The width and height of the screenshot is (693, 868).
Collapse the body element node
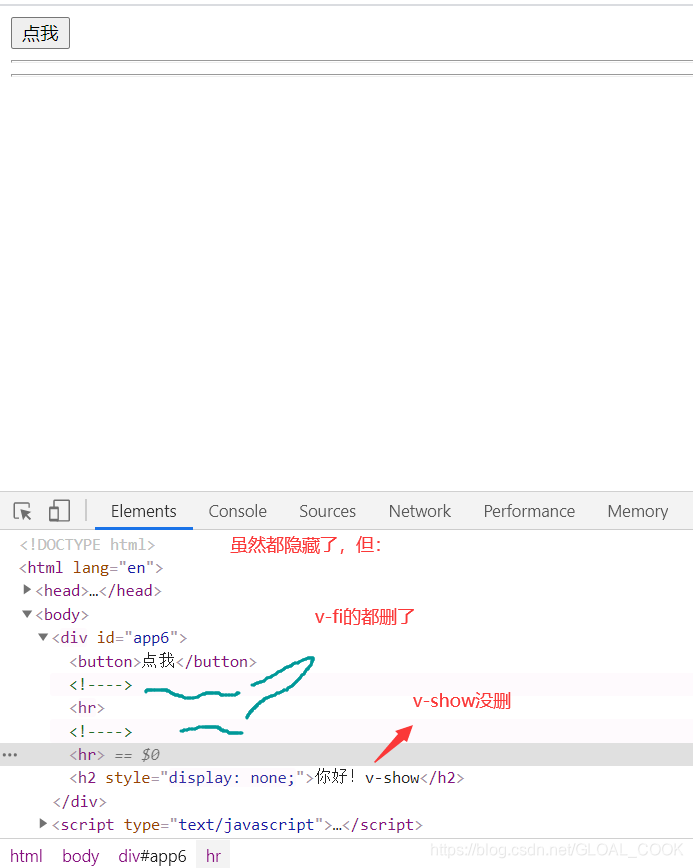coord(27,614)
